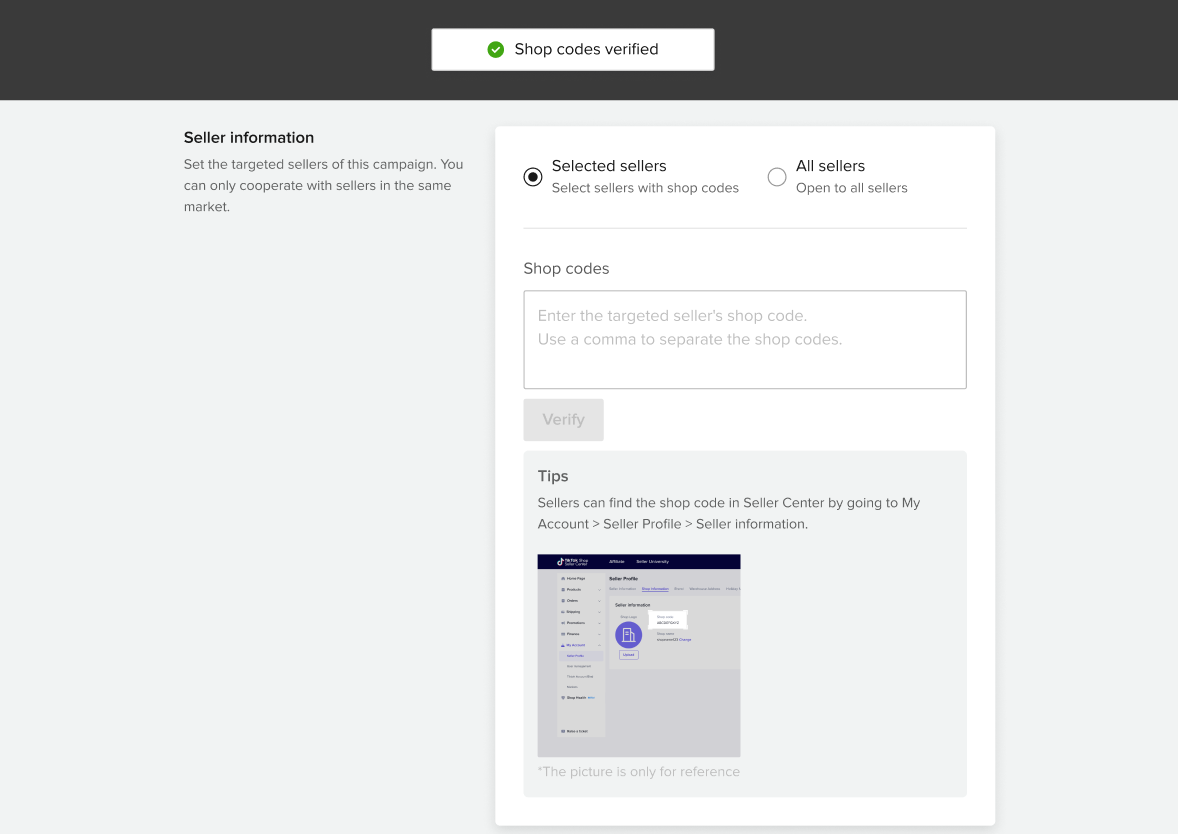Choose the All sellers radio option

pyautogui.click(x=777, y=177)
